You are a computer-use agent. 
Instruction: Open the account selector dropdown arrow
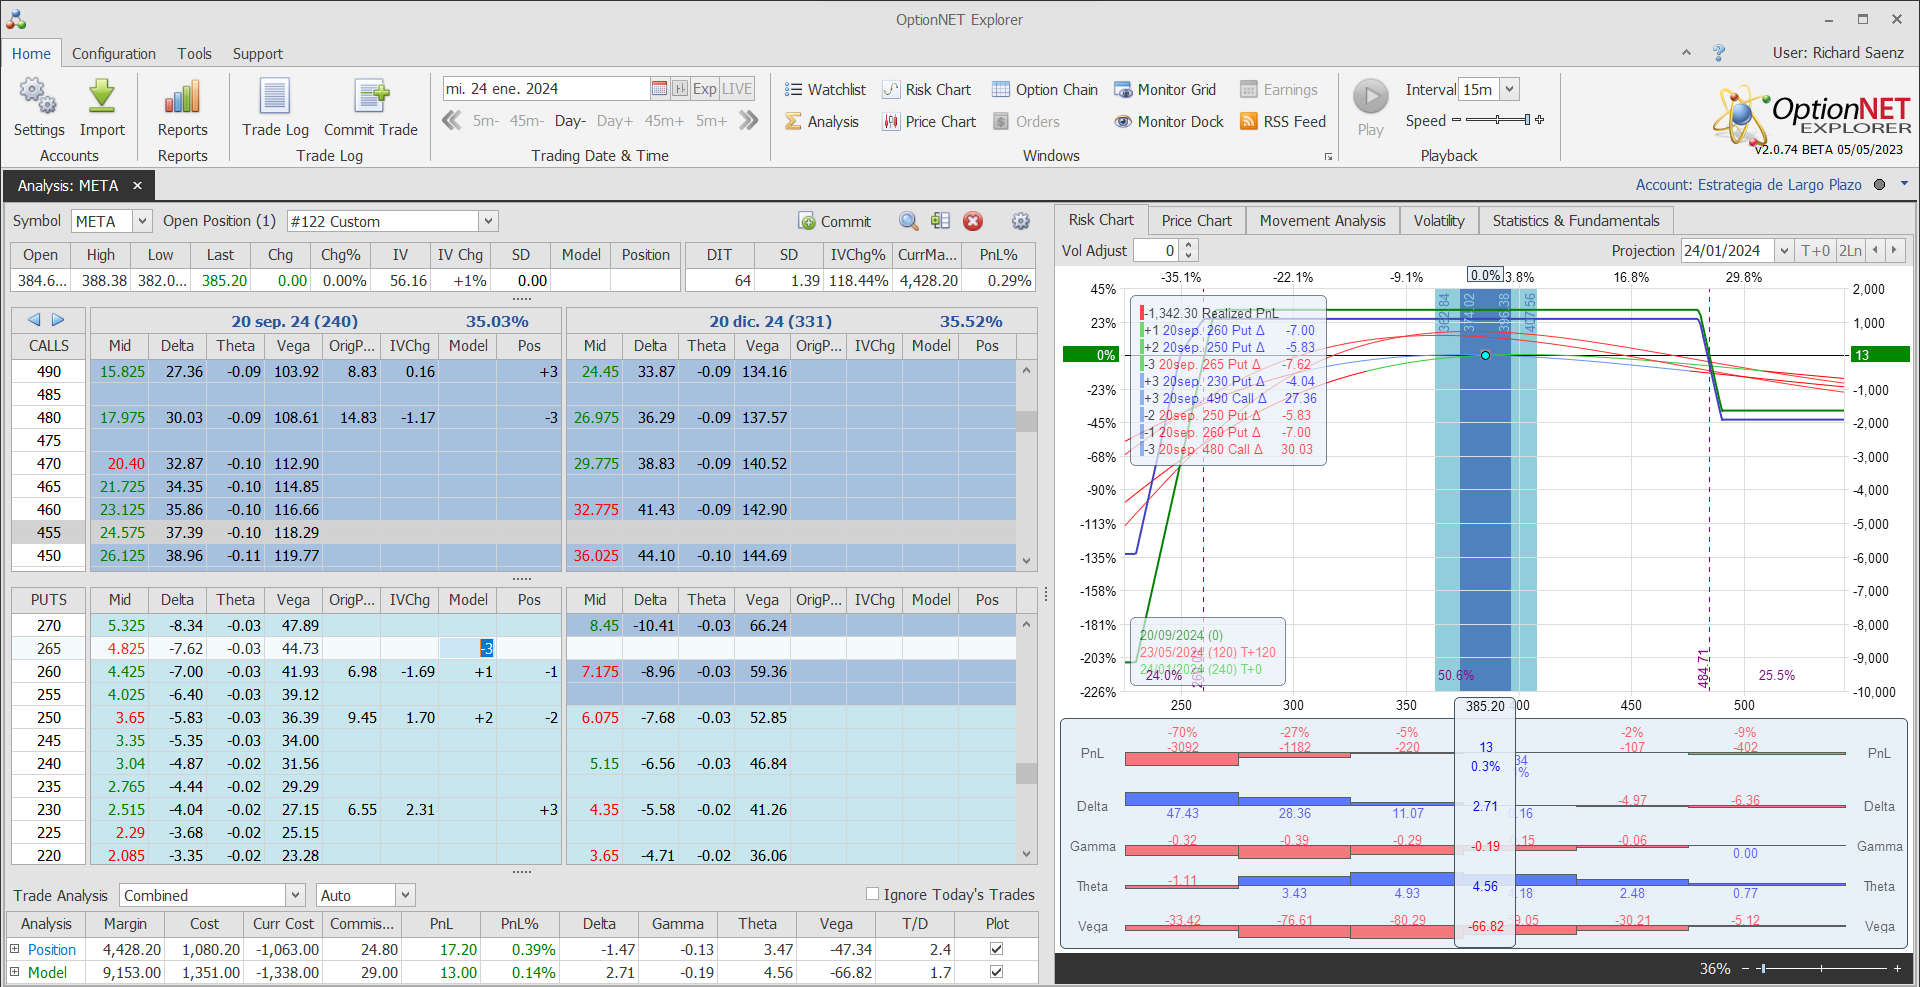coord(1904,184)
